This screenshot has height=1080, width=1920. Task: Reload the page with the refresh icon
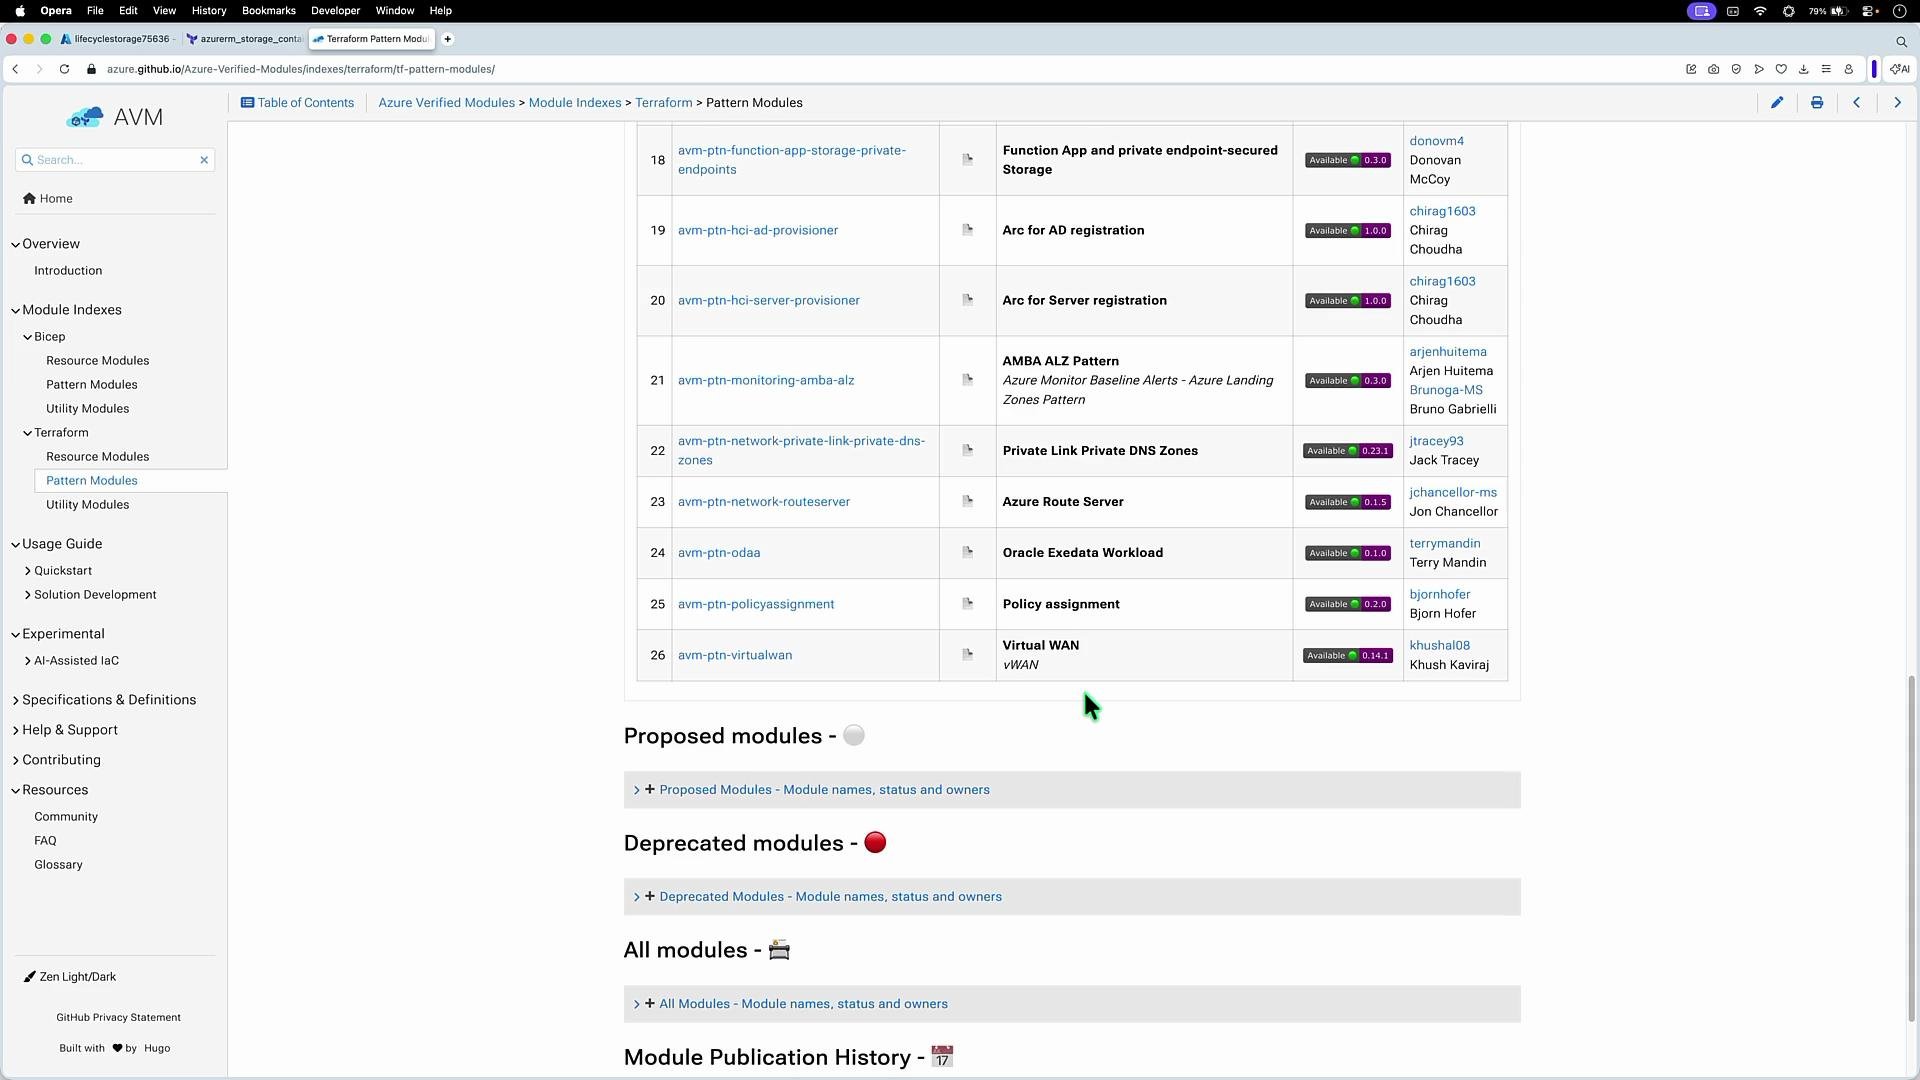64,69
